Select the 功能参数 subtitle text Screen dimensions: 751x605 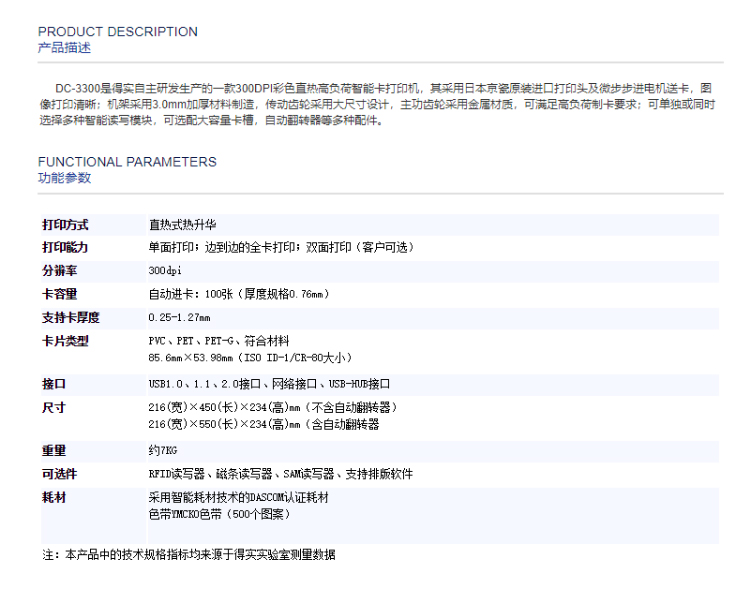tap(64, 178)
